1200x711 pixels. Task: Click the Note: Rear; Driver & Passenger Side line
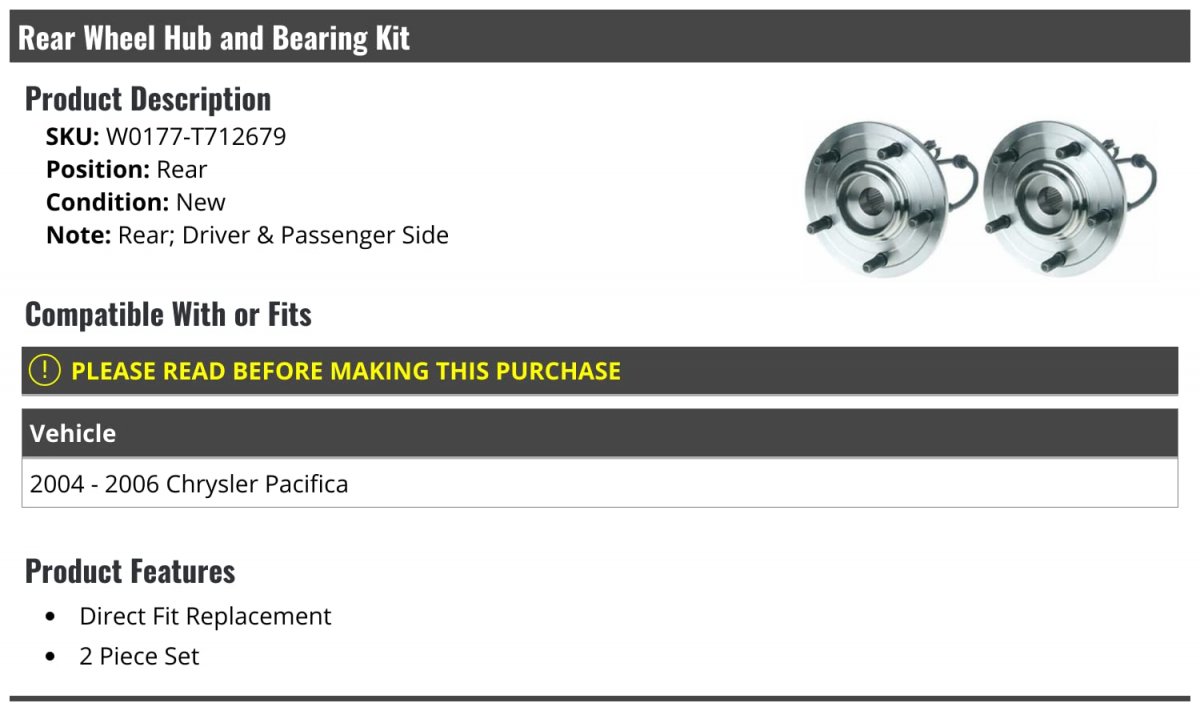click(x=247, y=236)
